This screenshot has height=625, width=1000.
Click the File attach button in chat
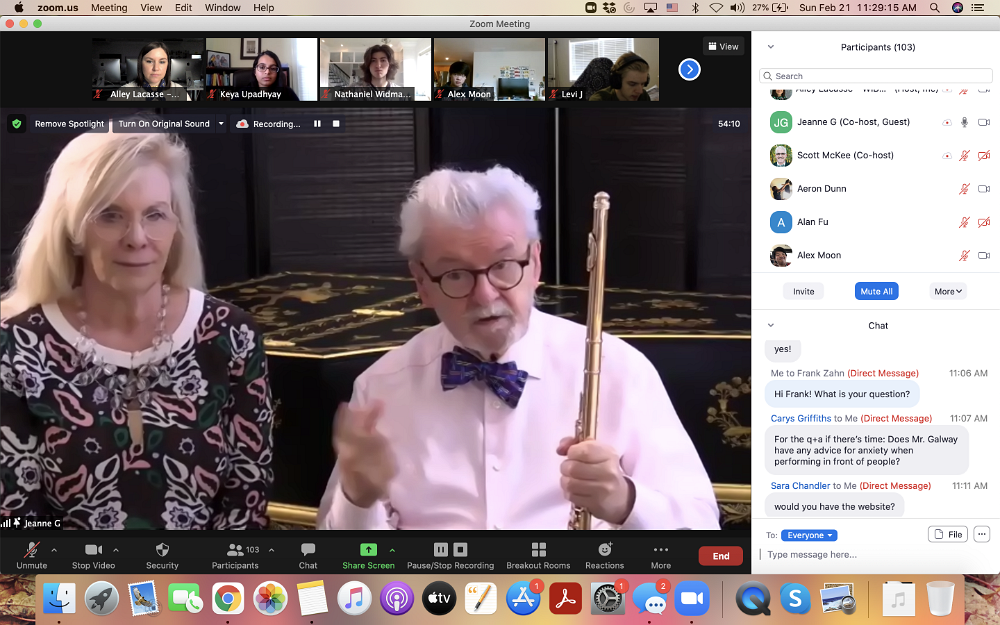pyautogui.click(x=948, y=534)
